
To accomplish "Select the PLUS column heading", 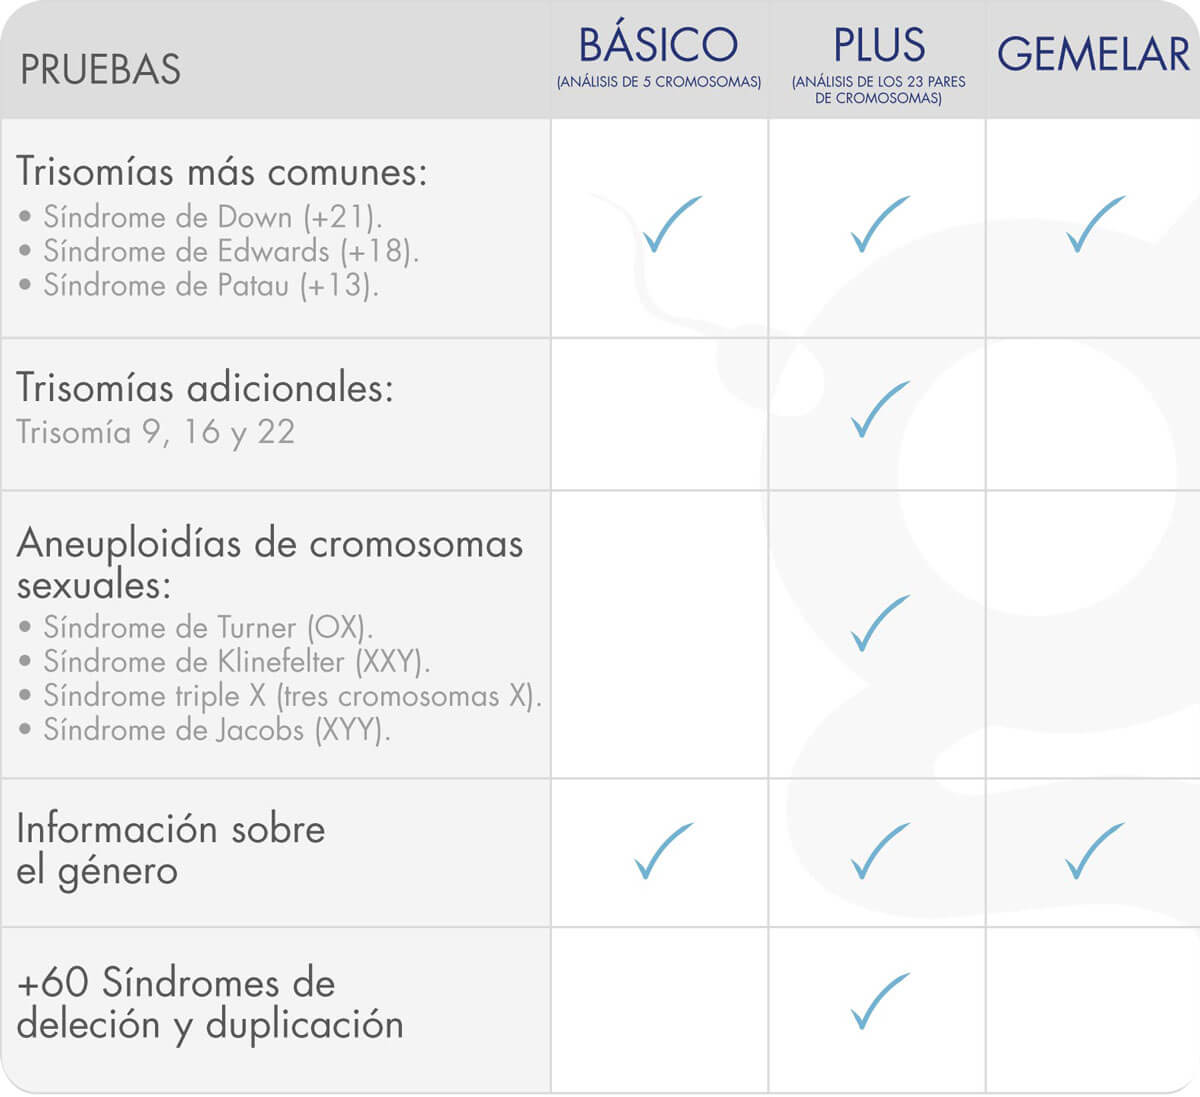I will 879,46.
